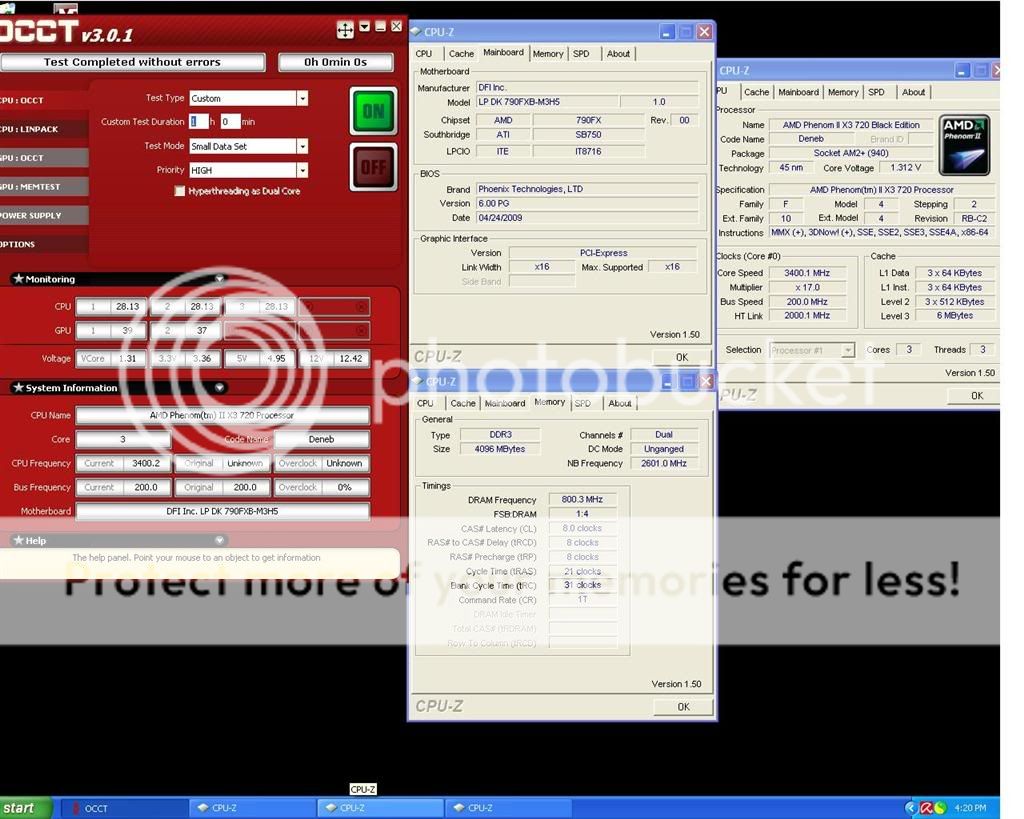The height and width of the screenshot is (819, 1024).
Task: Open the Test Mode dropdown showing Small Data Set
Action: [302, 146]
